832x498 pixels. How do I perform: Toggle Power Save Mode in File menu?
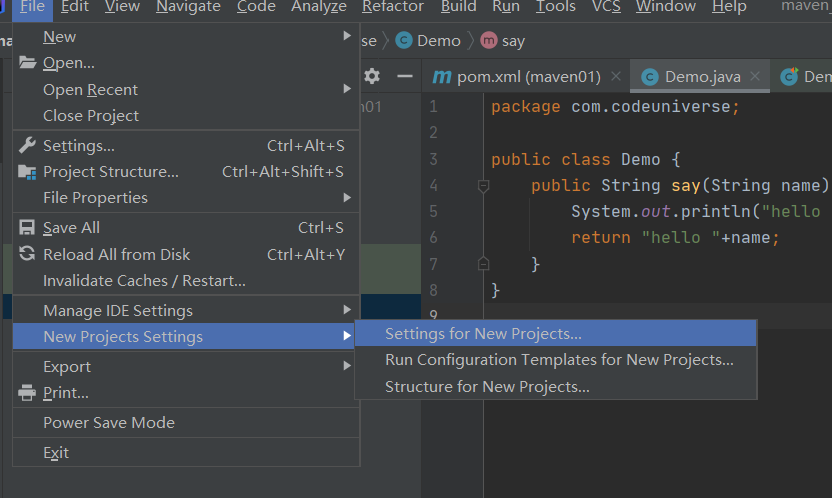pyautogui.click(x=109, y=423)
